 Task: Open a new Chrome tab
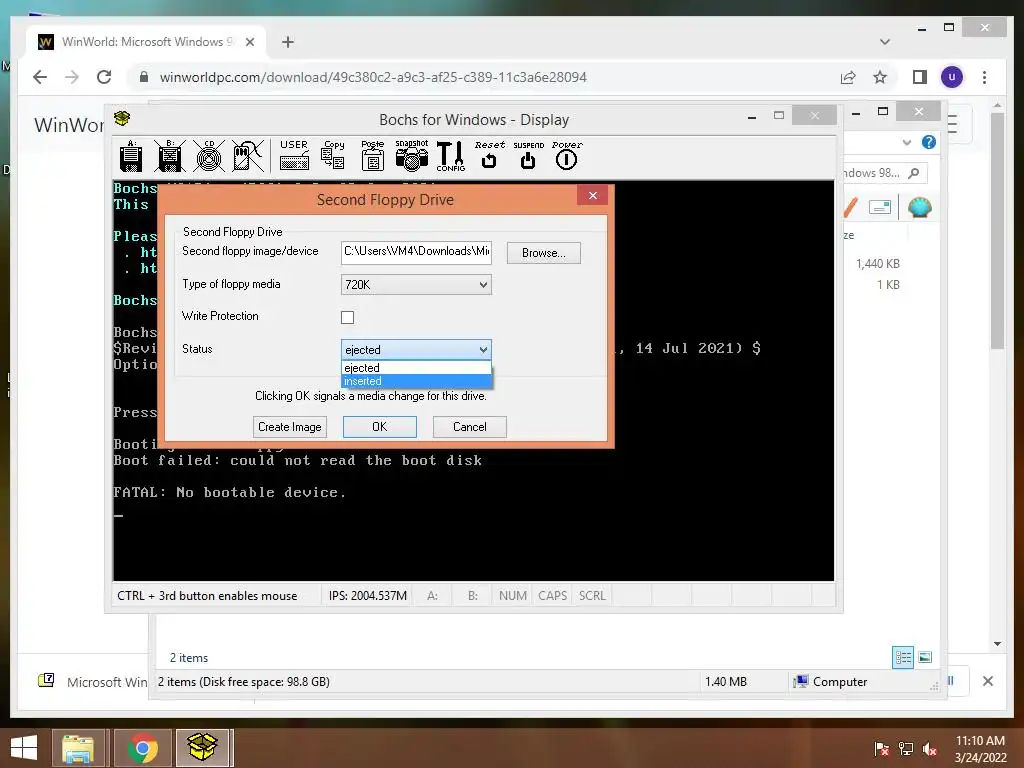tap(288, 42)
